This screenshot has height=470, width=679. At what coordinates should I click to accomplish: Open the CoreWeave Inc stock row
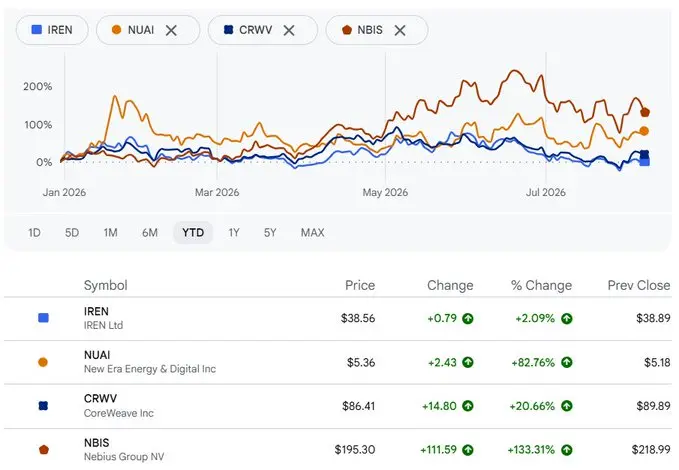tap(338, 406)
